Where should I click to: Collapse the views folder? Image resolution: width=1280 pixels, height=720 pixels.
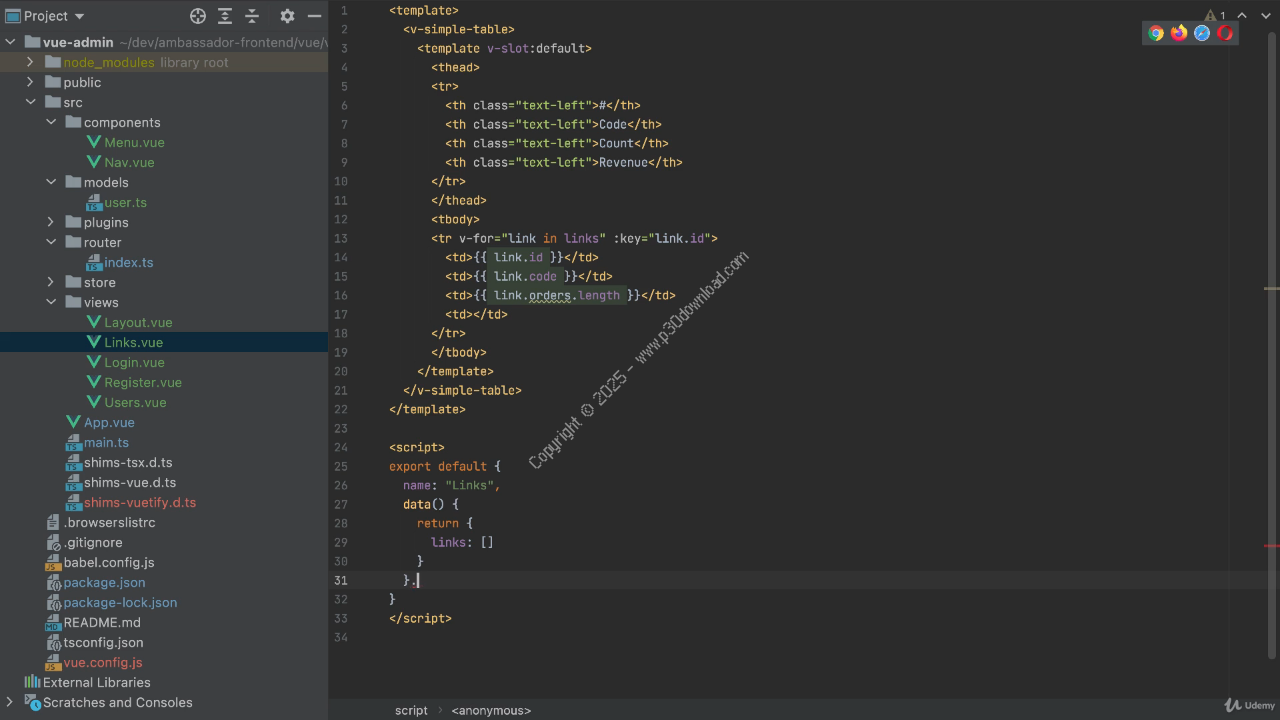point(51,302)
